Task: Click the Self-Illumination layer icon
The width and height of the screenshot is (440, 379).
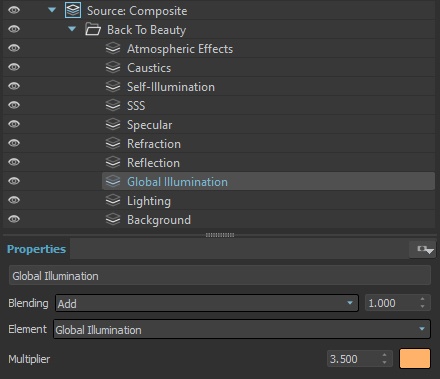Action: (113, 86)
